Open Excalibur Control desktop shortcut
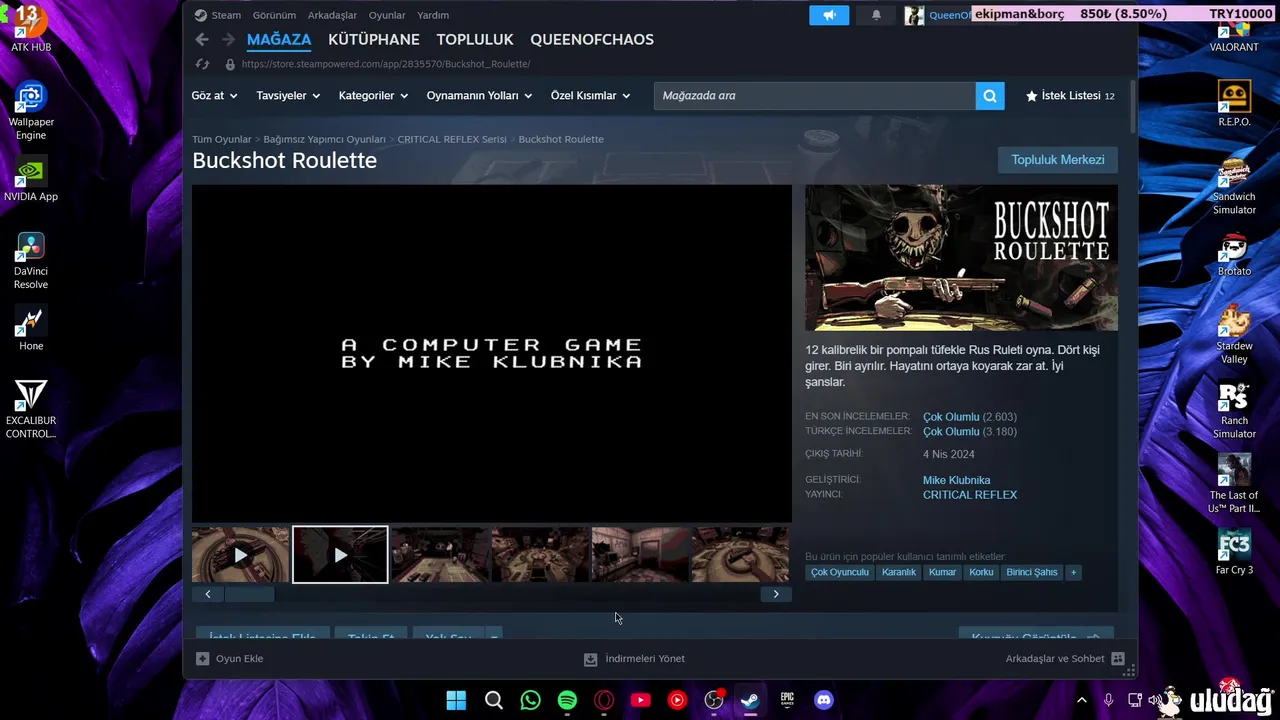 (31, 409)
